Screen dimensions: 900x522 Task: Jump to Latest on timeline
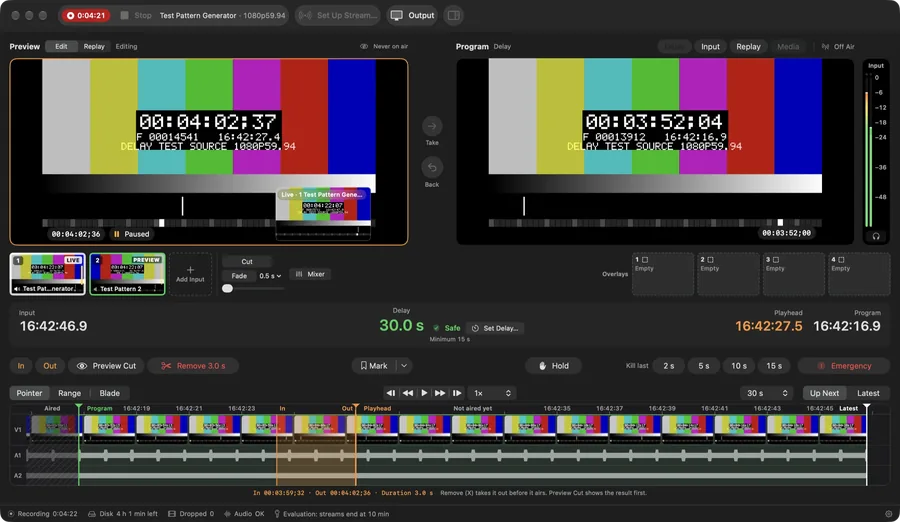(868, 393)
